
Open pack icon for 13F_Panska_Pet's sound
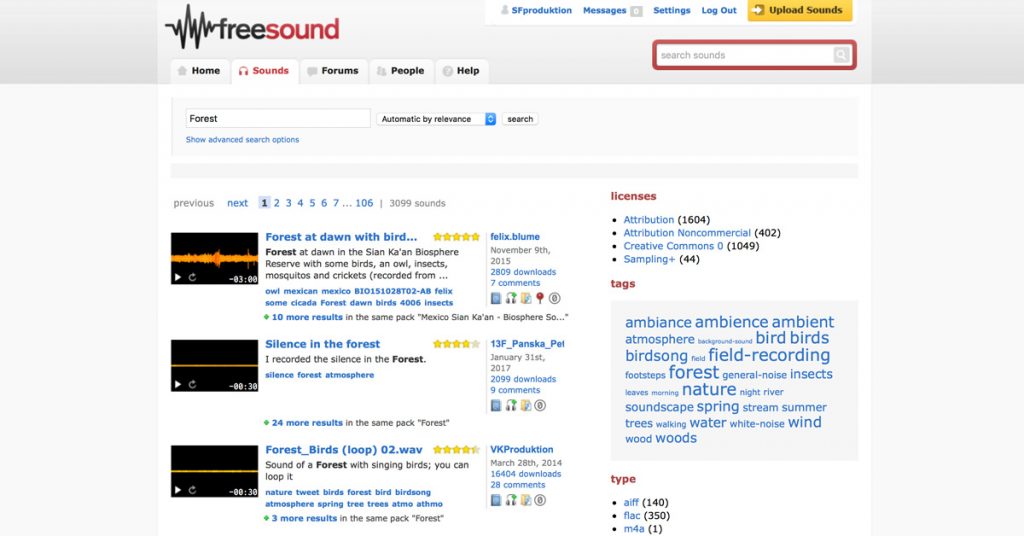496,405
